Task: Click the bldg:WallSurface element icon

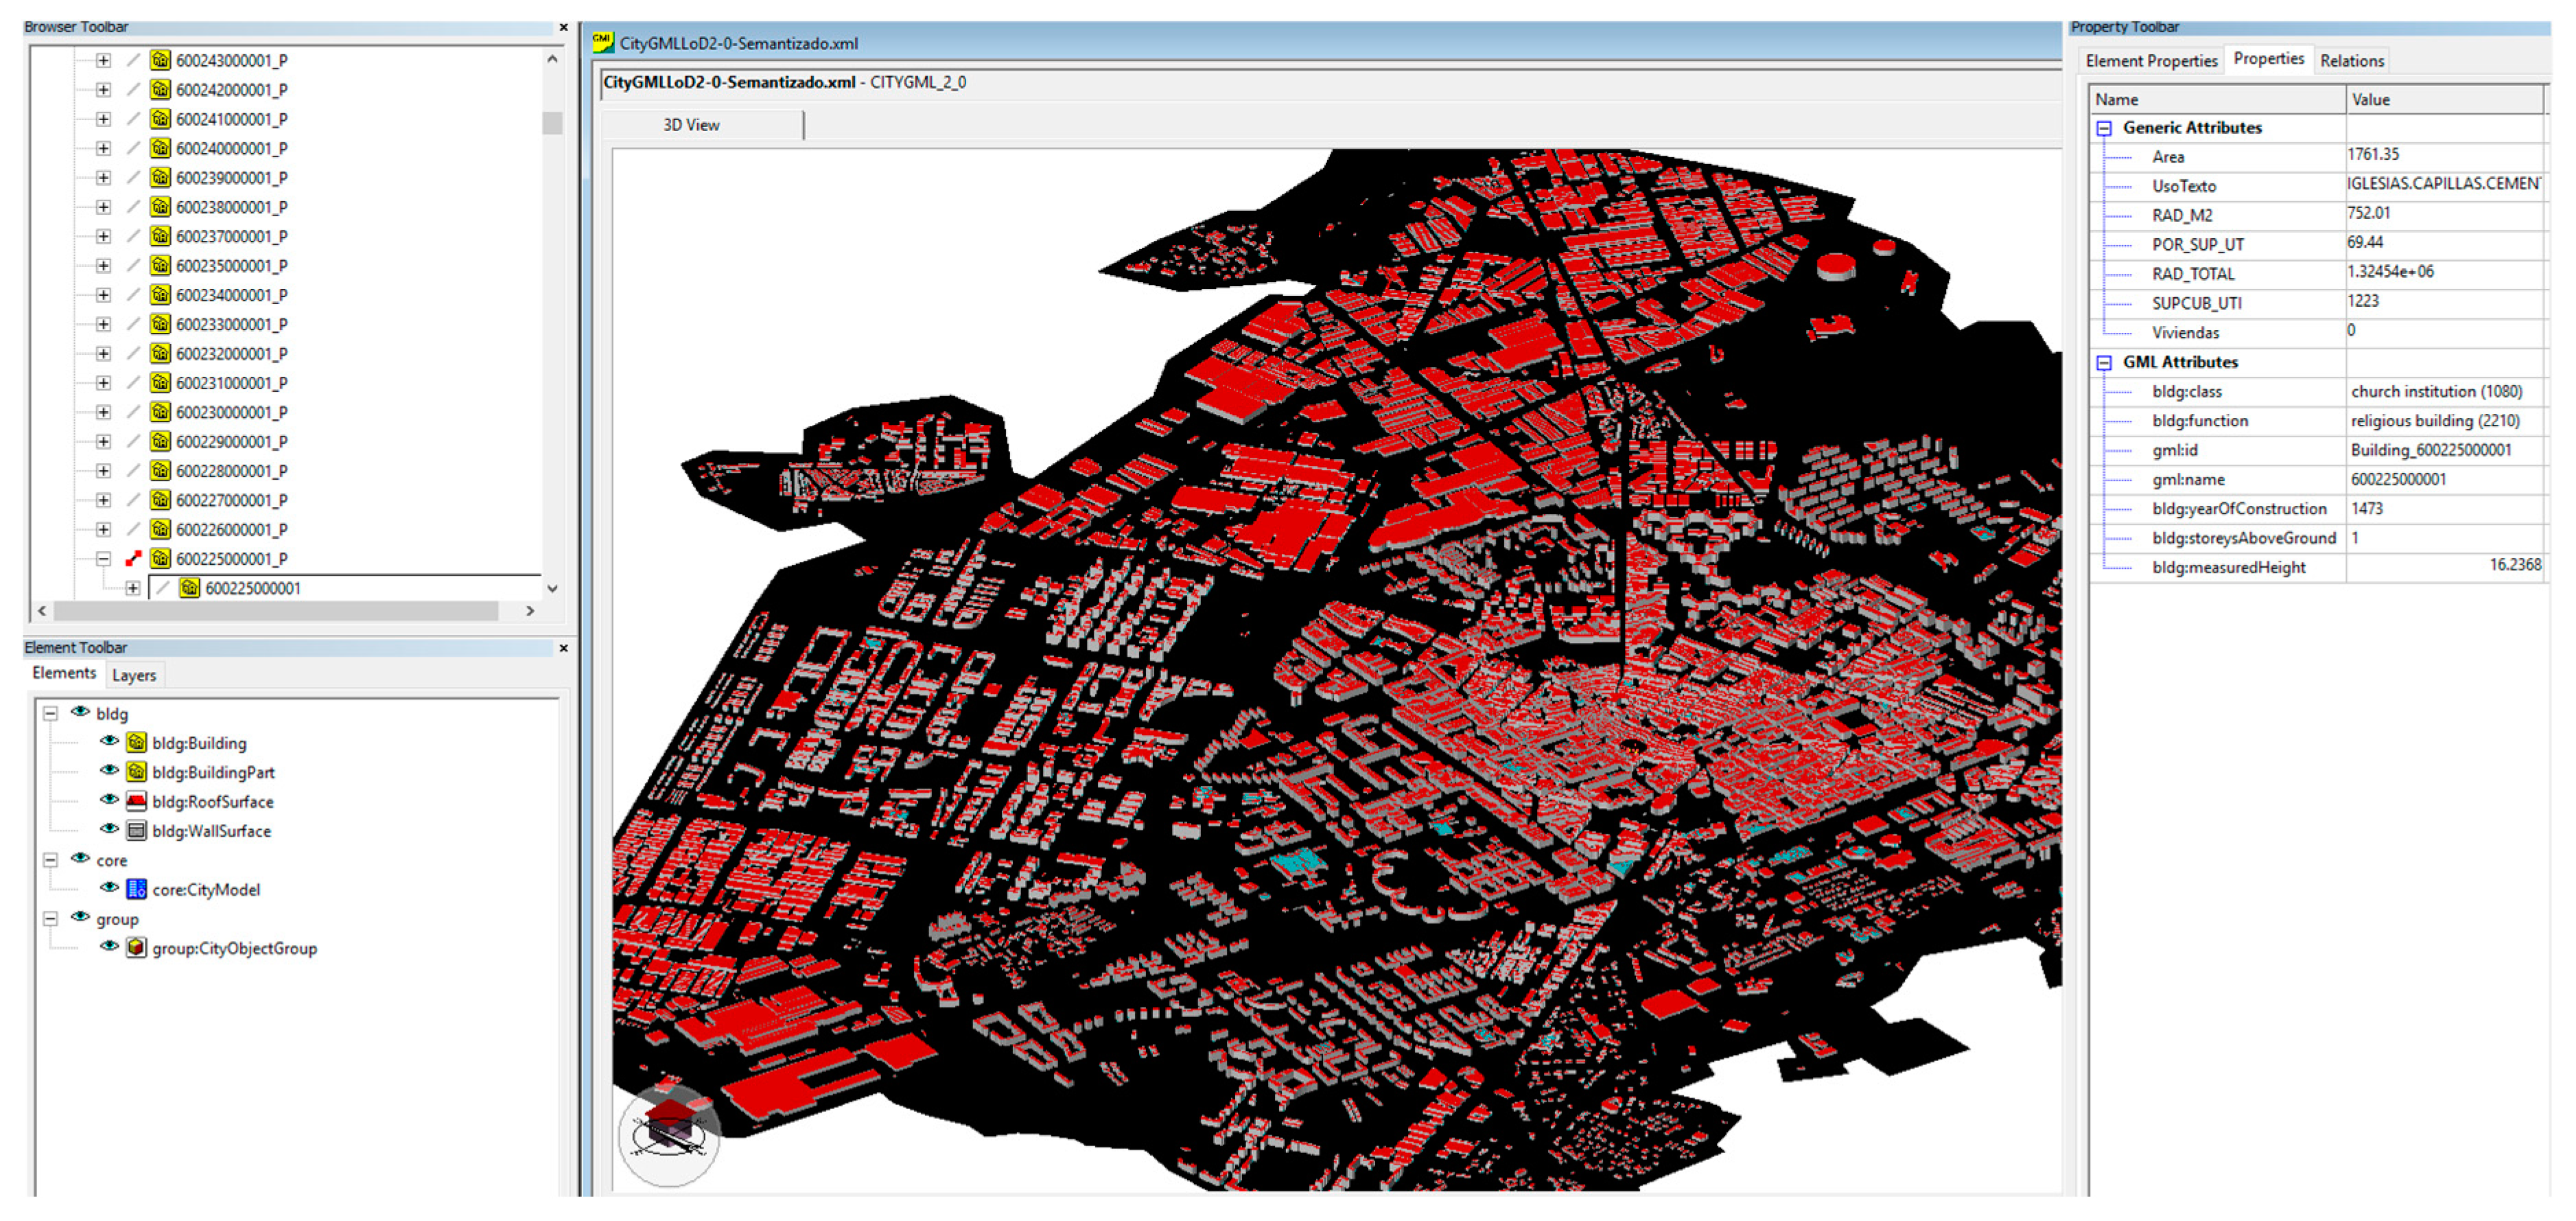Action: click(137, 830)
